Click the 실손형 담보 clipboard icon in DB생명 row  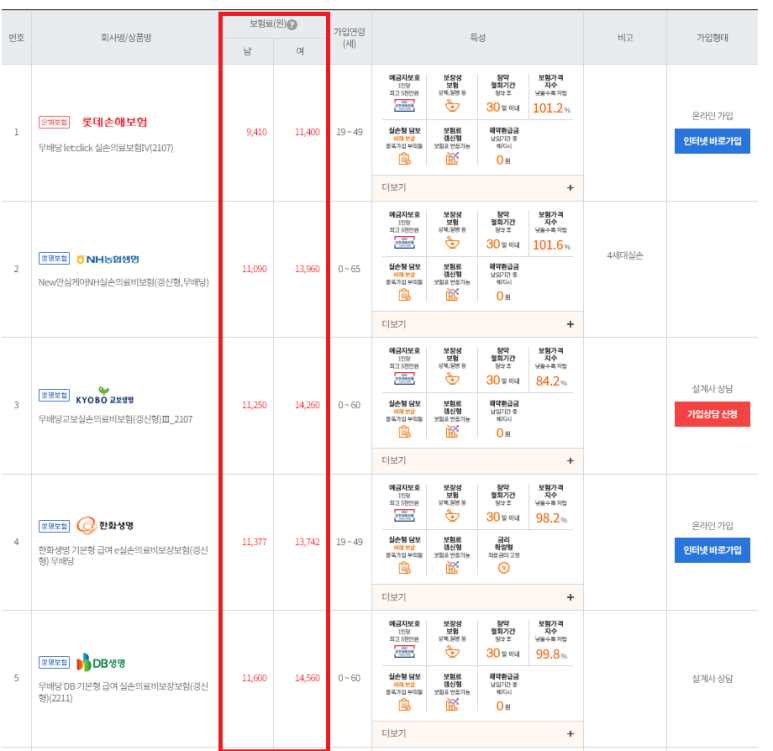404,705
